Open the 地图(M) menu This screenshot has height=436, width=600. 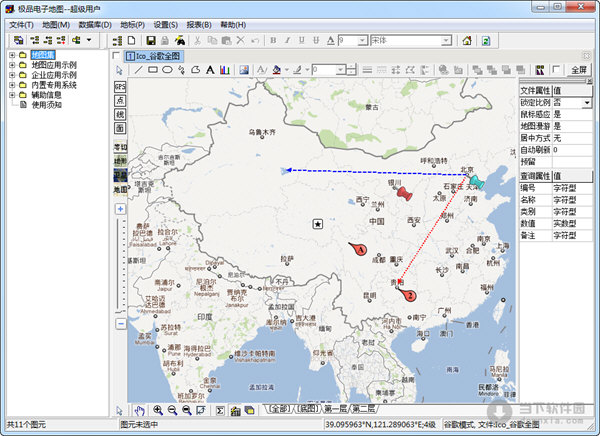tap(56, 25)
